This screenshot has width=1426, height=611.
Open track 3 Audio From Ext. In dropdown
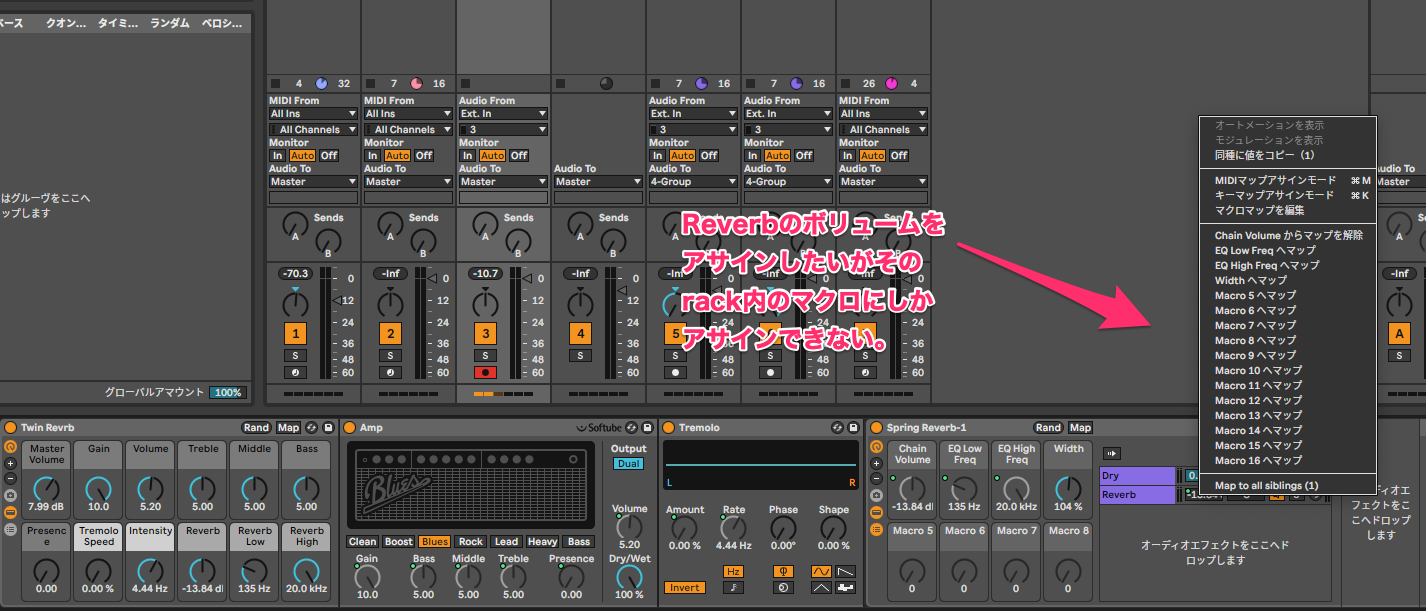click(x=503, y=114)
